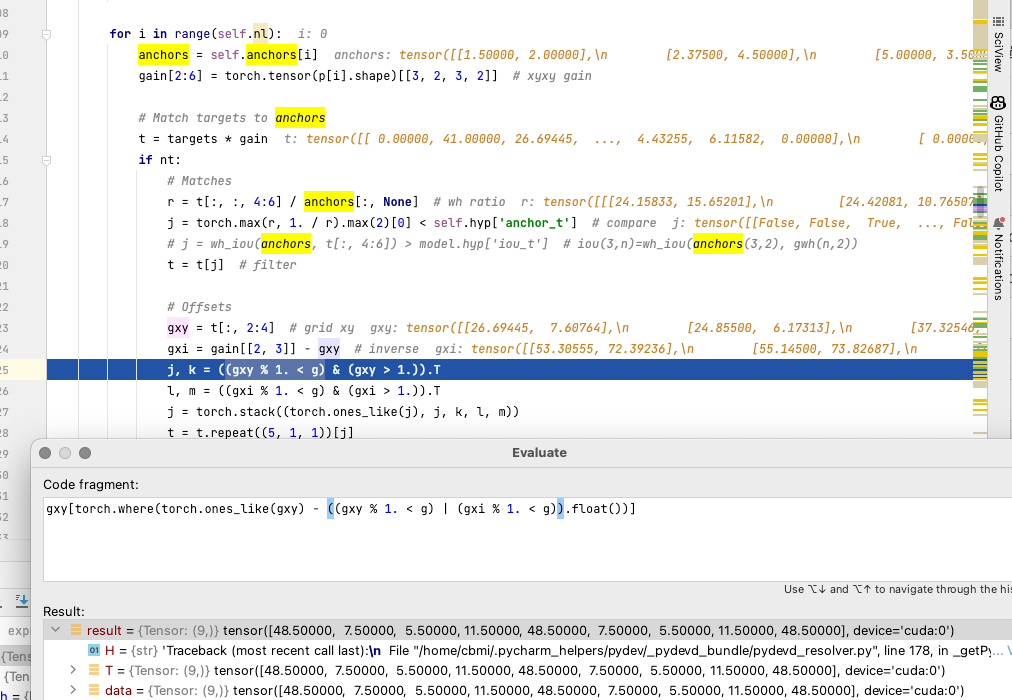Click the 't = t[j] # filter' line
The width and height of the screenshot is (1012, 700).
pyautogui.click(x=232, y=265)
